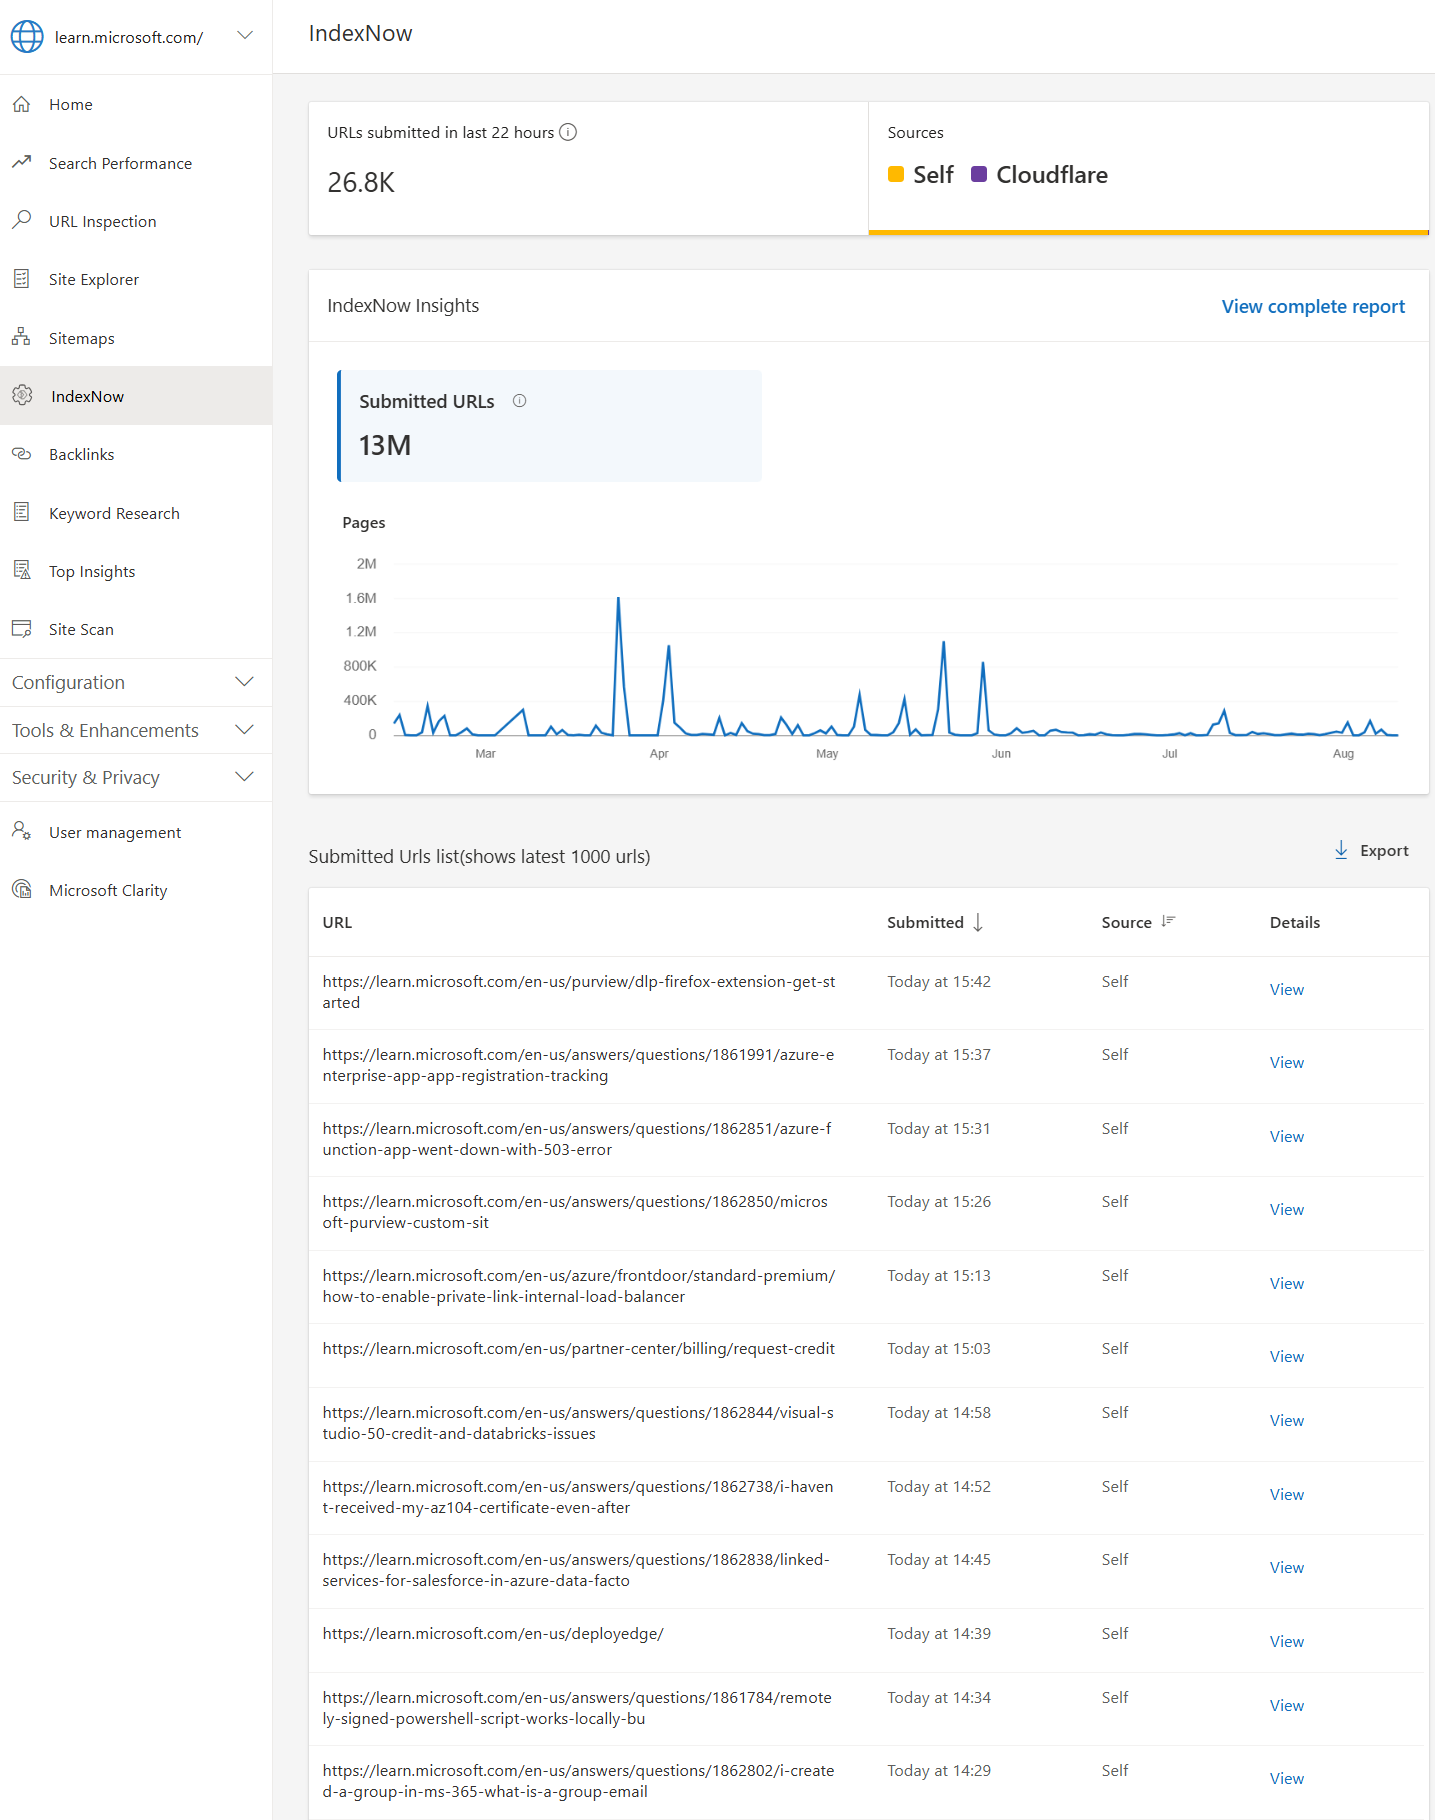Click info icon beside Submitted URLs
Viewport: 1435px width, 1820px height.
click(x=519, y=401)
